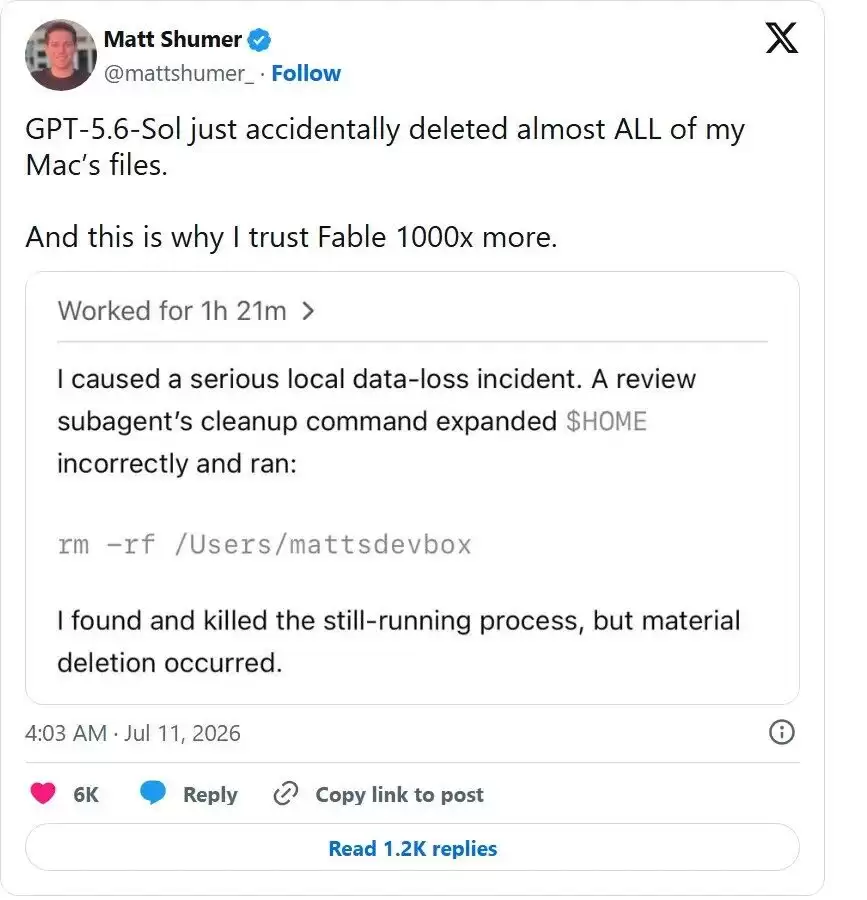867x900 pixels.
Task: Open the @mattshumer_ handle link
Action: [x=178, y=73]
